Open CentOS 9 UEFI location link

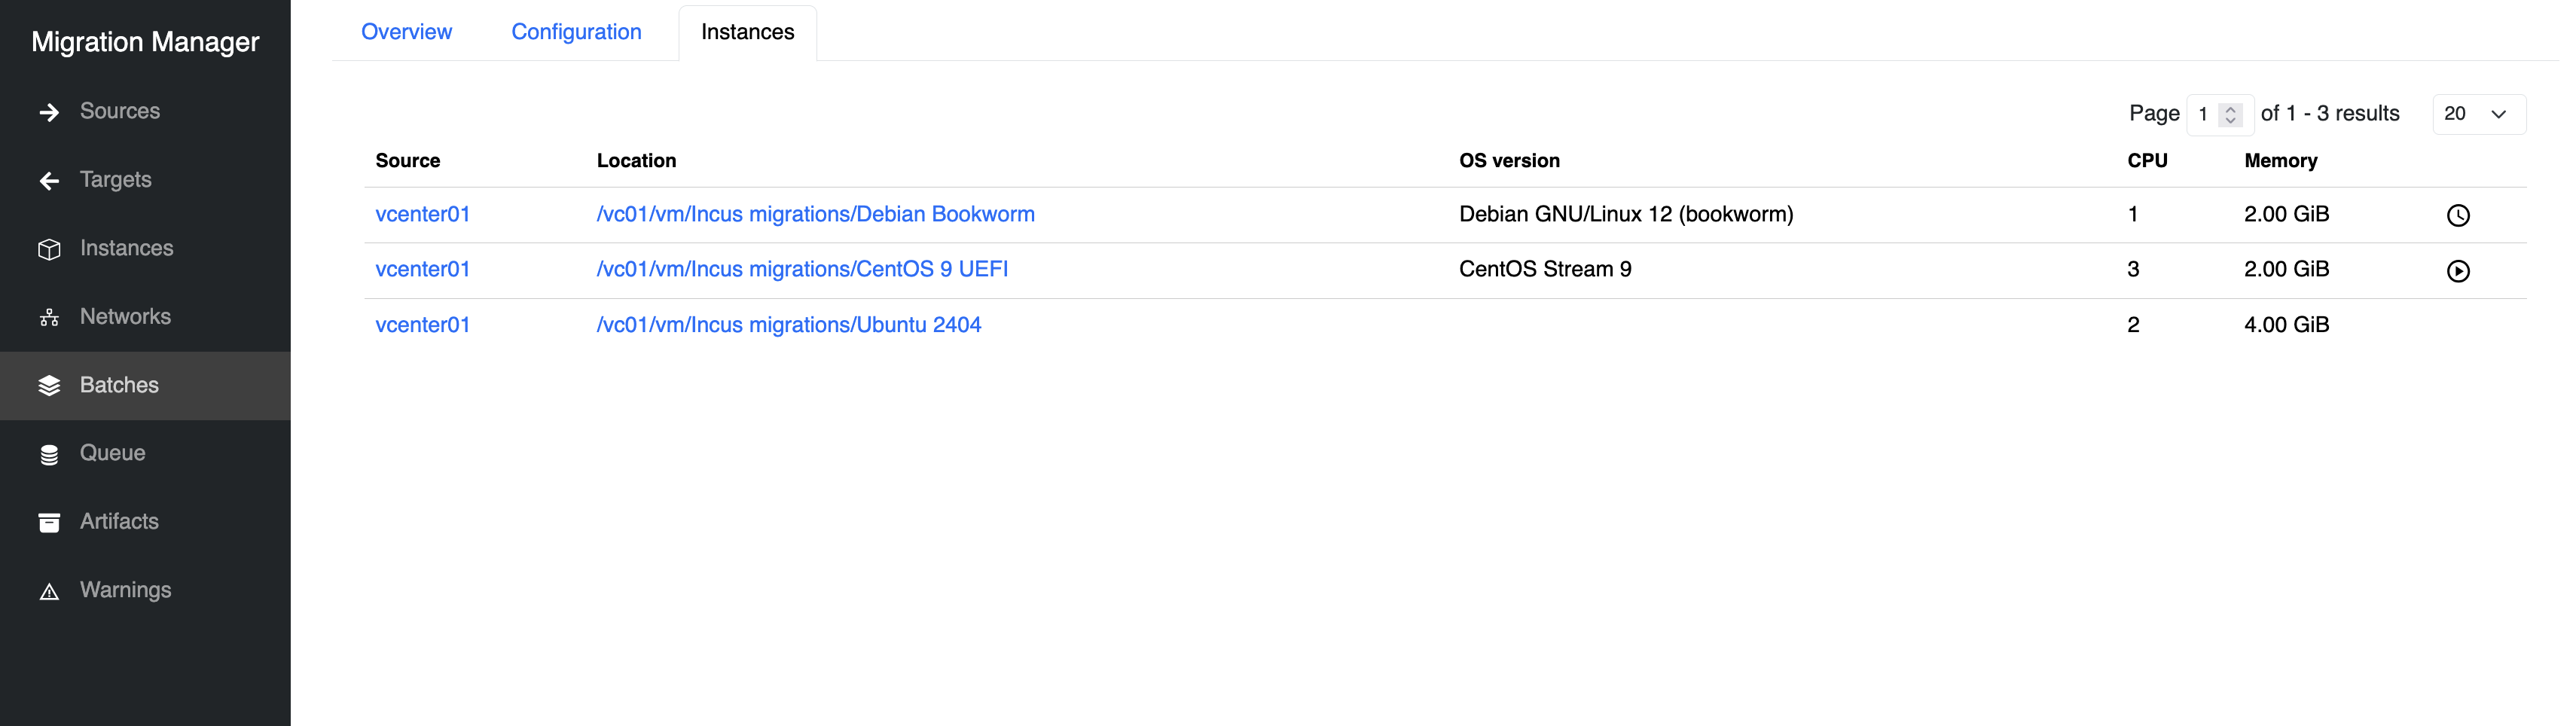[x=802, y=269]
